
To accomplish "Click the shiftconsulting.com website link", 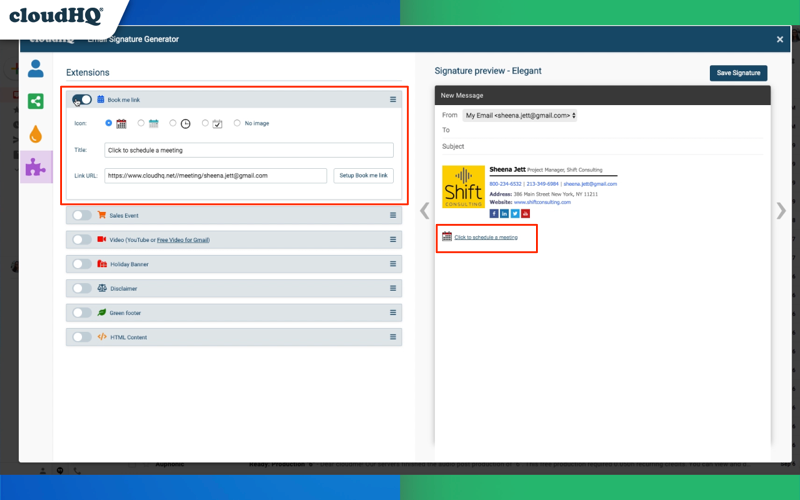I will pyautogui.click(x=542, y=202).
